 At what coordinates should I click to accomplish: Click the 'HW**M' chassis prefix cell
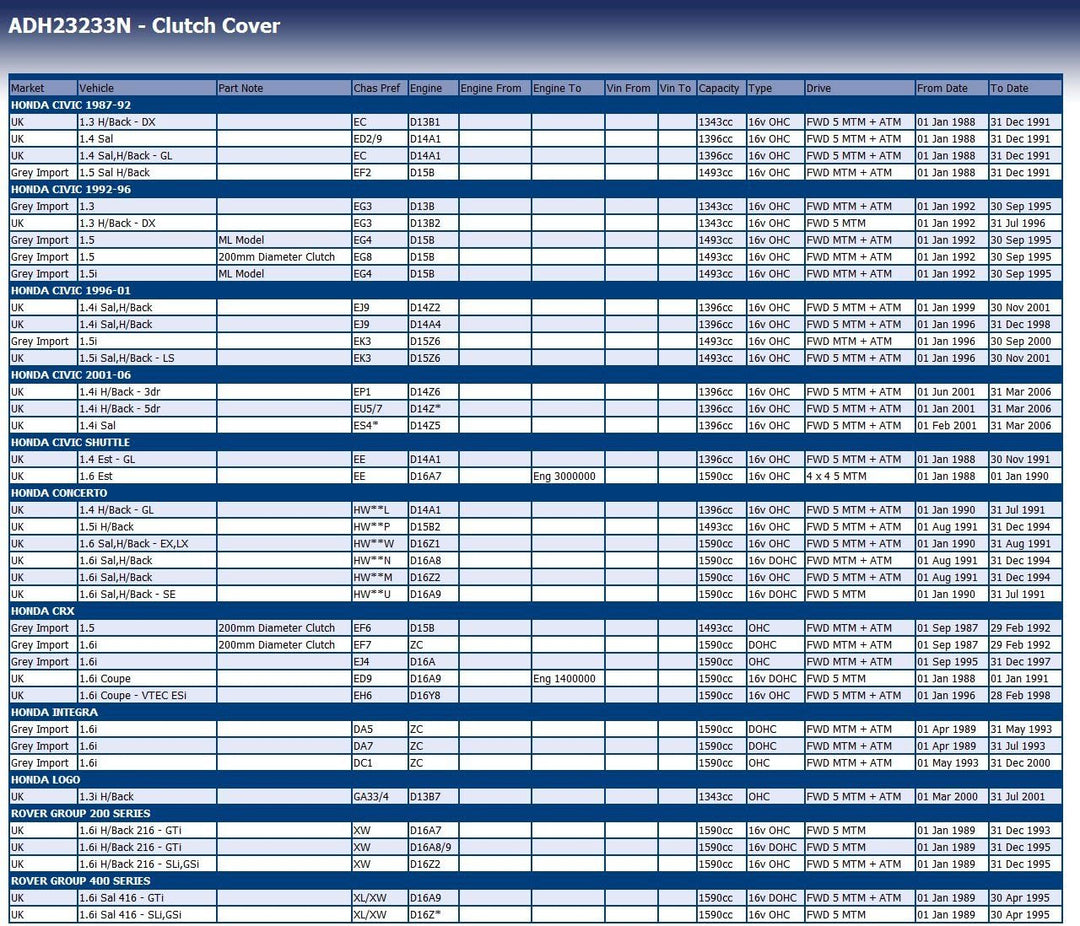point(380,578)
